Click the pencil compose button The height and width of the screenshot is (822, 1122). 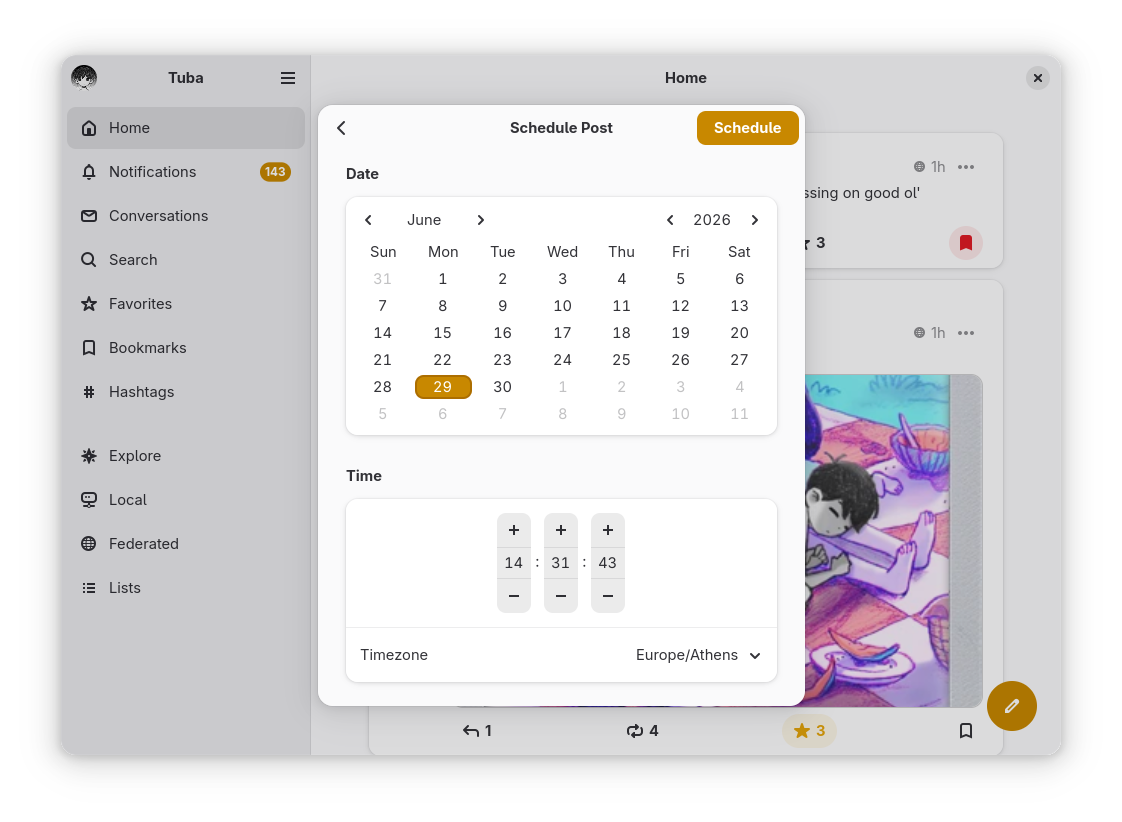tap(1011, 706)
